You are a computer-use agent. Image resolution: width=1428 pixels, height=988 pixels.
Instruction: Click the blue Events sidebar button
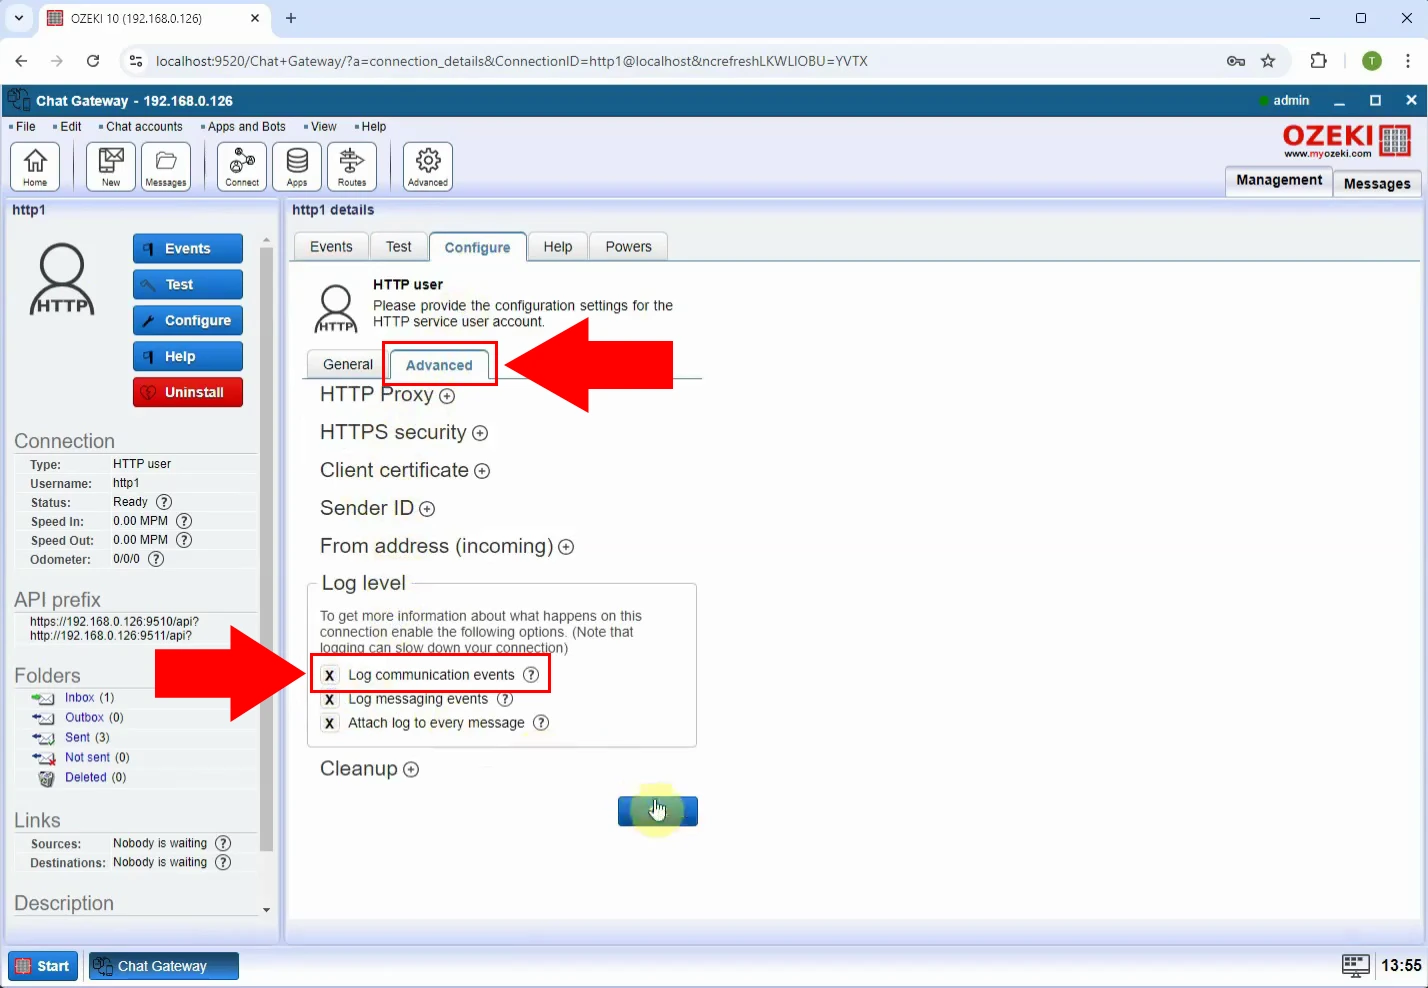pos(188,249)
